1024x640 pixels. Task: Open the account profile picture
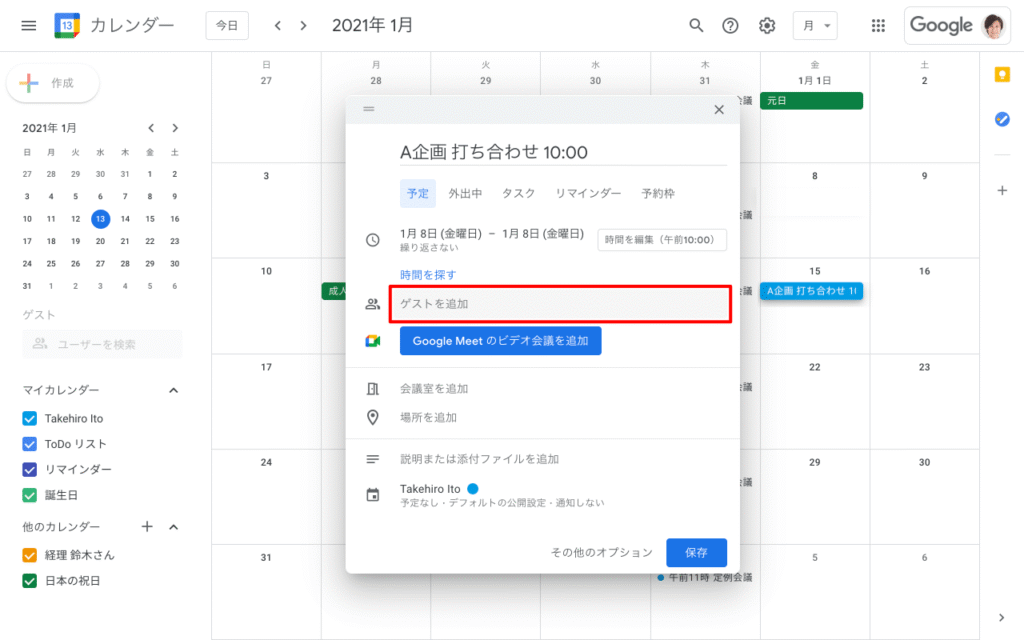[993, 25]
